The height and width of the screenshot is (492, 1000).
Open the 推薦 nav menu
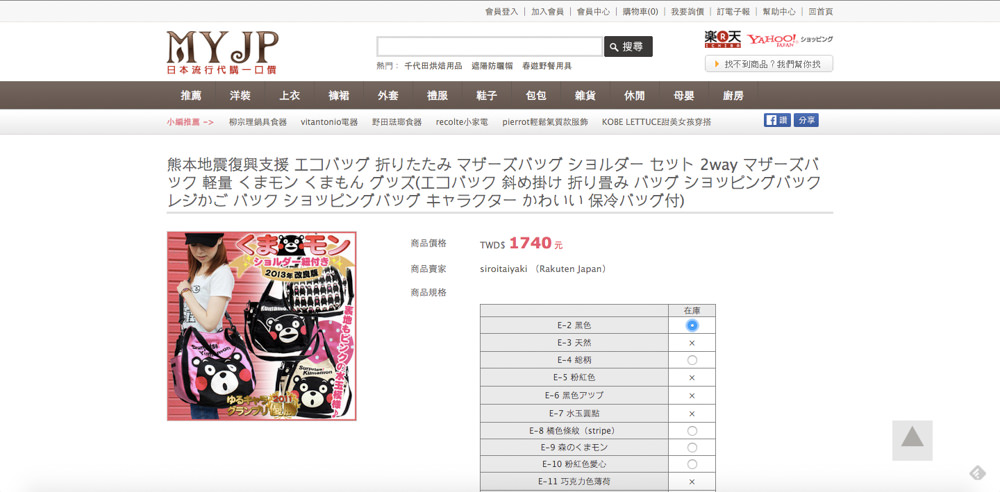pyautogui.click(x=191, y=95)
